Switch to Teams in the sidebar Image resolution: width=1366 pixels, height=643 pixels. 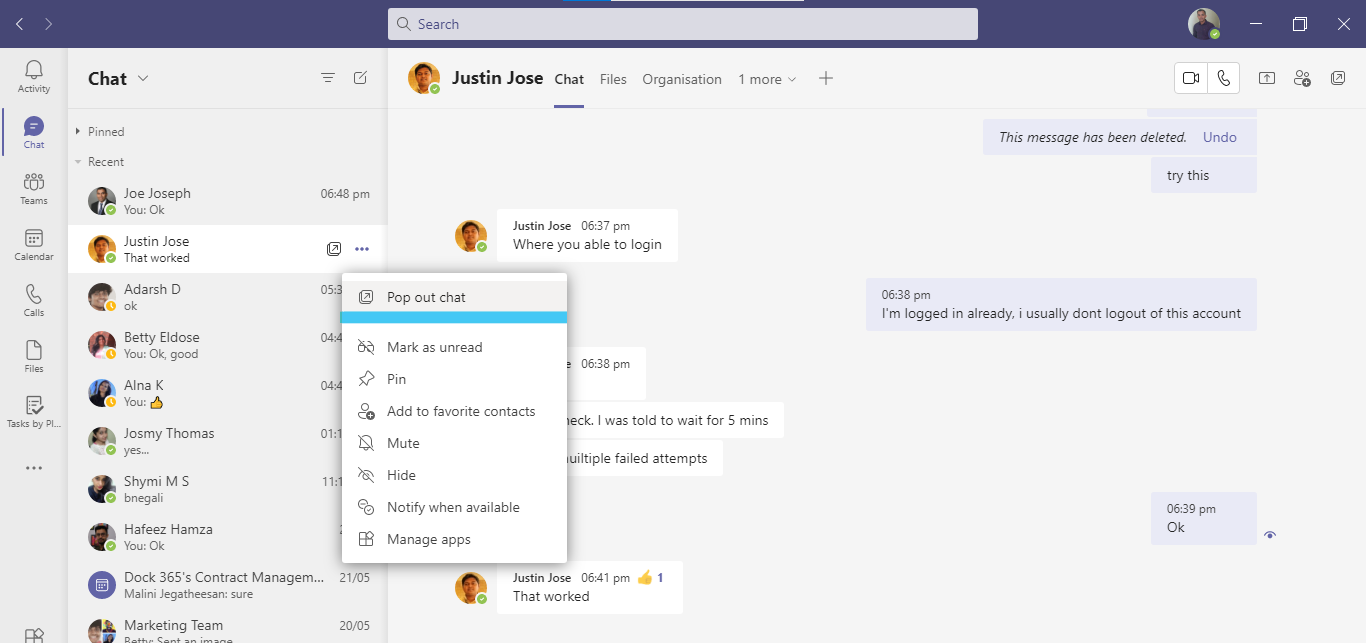pos(33,188)
